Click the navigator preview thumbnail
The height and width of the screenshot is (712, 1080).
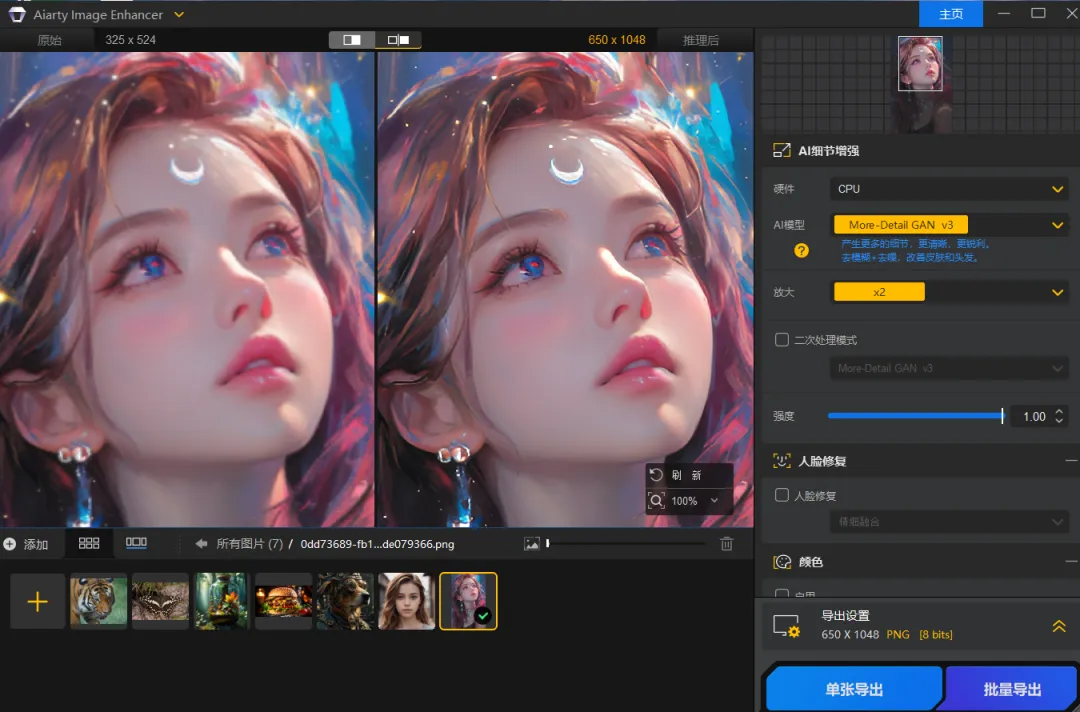tap(920, 63)
